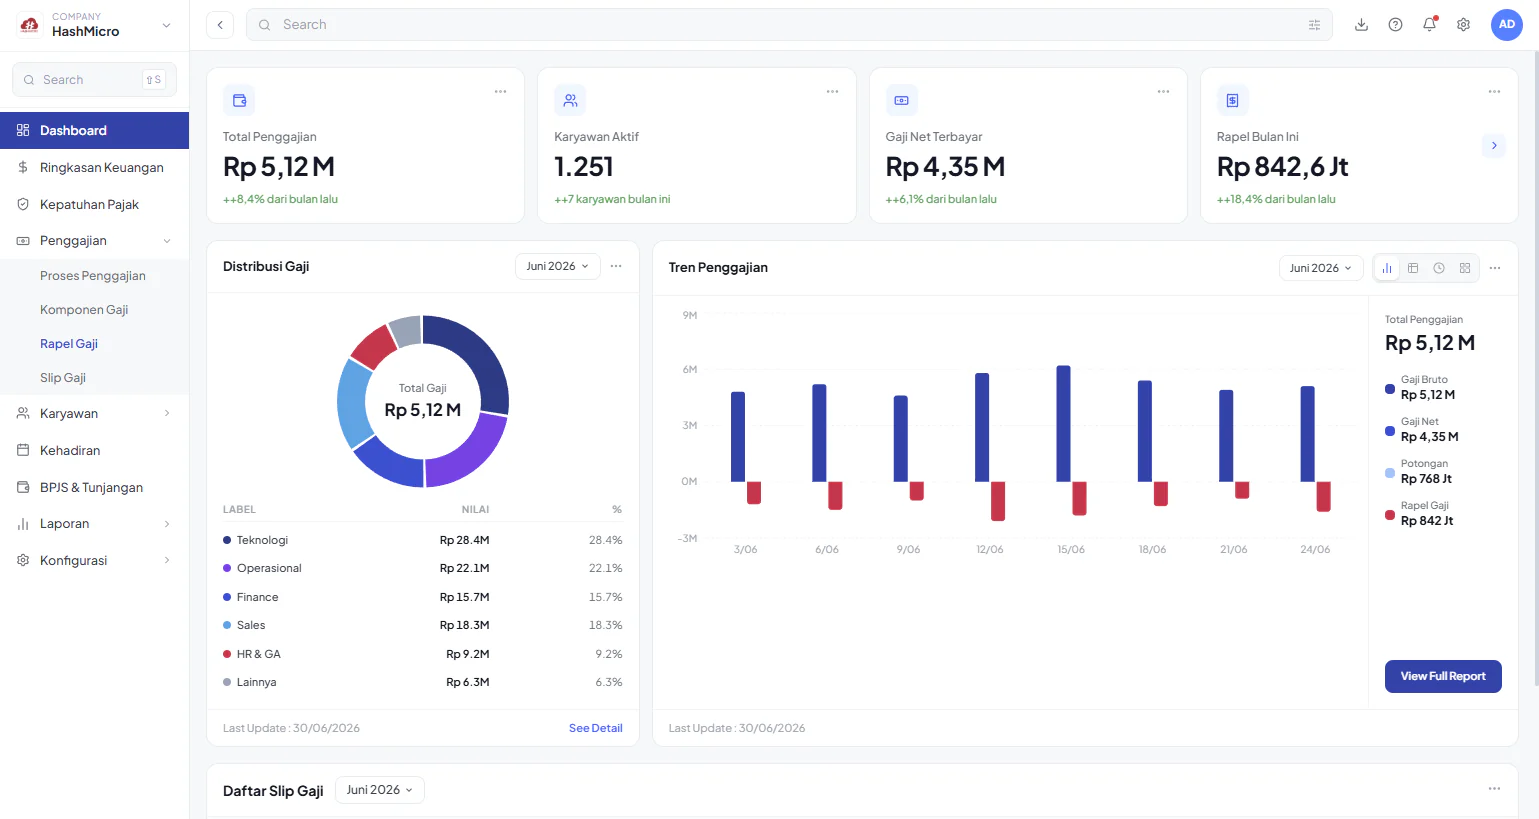Click the dark navy Teknologi donut segment
Image resolution: width=1539 pixels, height=819 pixels.
(x=474, y=357)
